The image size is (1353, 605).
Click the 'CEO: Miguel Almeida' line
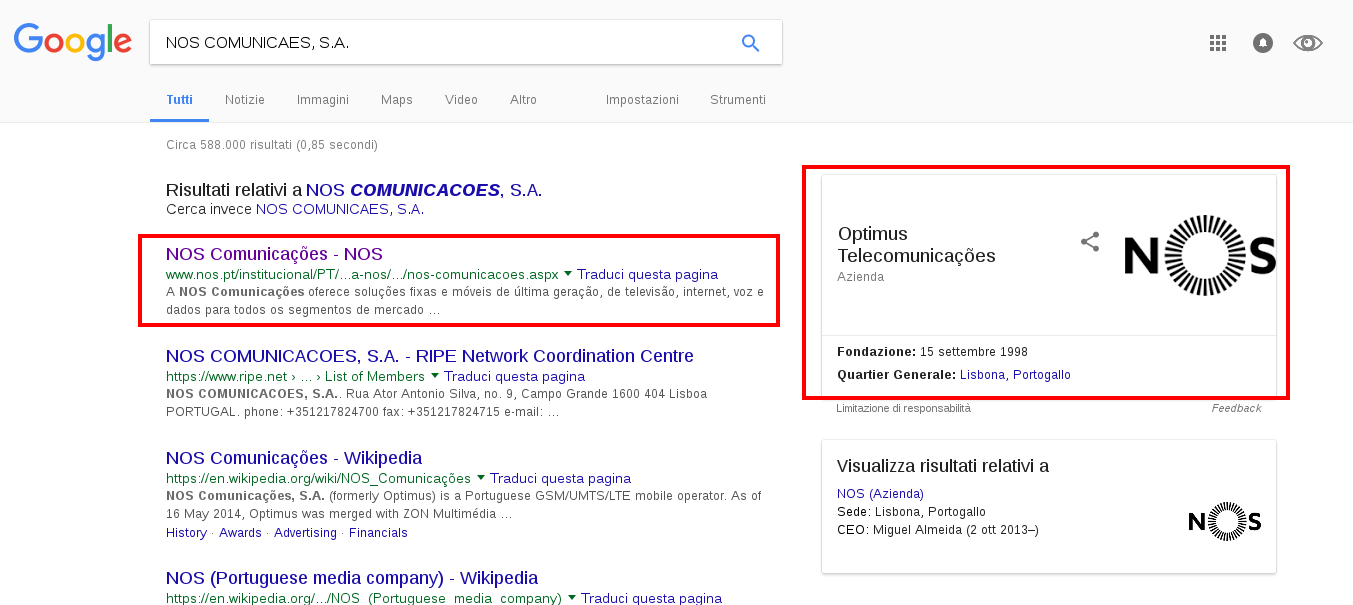coord(938,529)
